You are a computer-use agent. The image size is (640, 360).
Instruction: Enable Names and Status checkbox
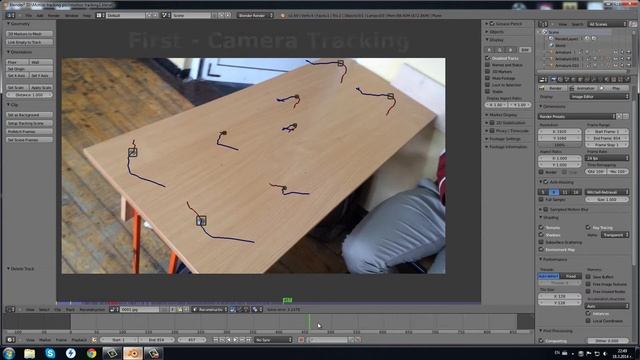[487, 65]
